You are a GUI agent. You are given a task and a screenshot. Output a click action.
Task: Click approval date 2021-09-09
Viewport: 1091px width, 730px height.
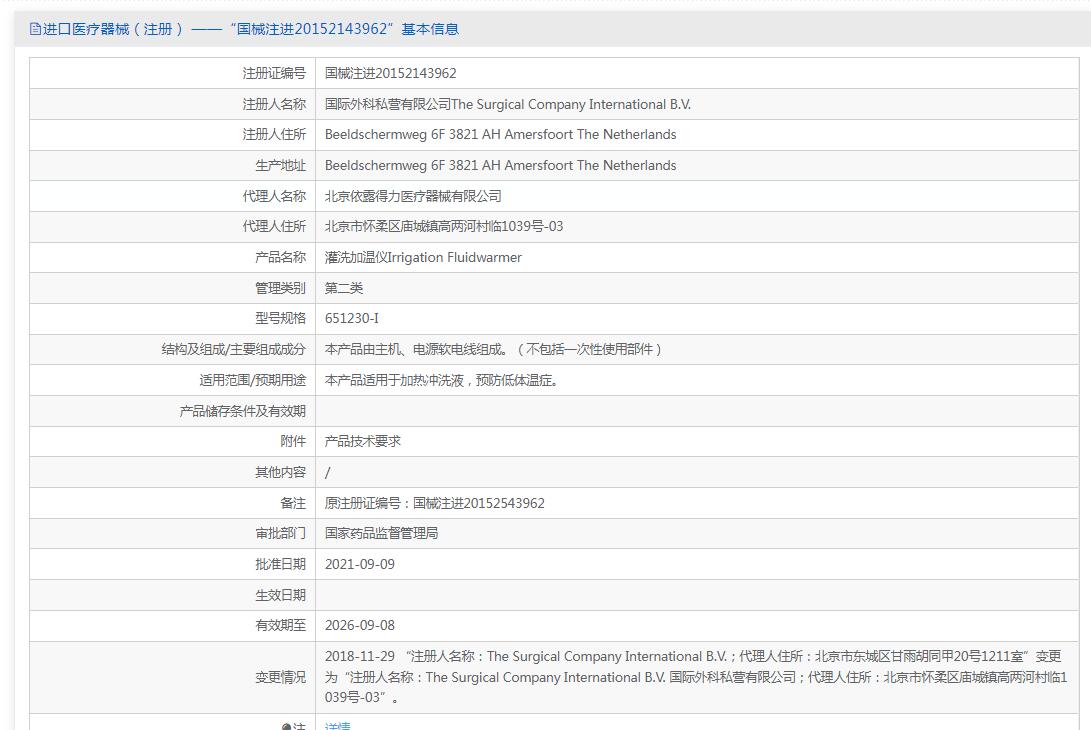360,564
